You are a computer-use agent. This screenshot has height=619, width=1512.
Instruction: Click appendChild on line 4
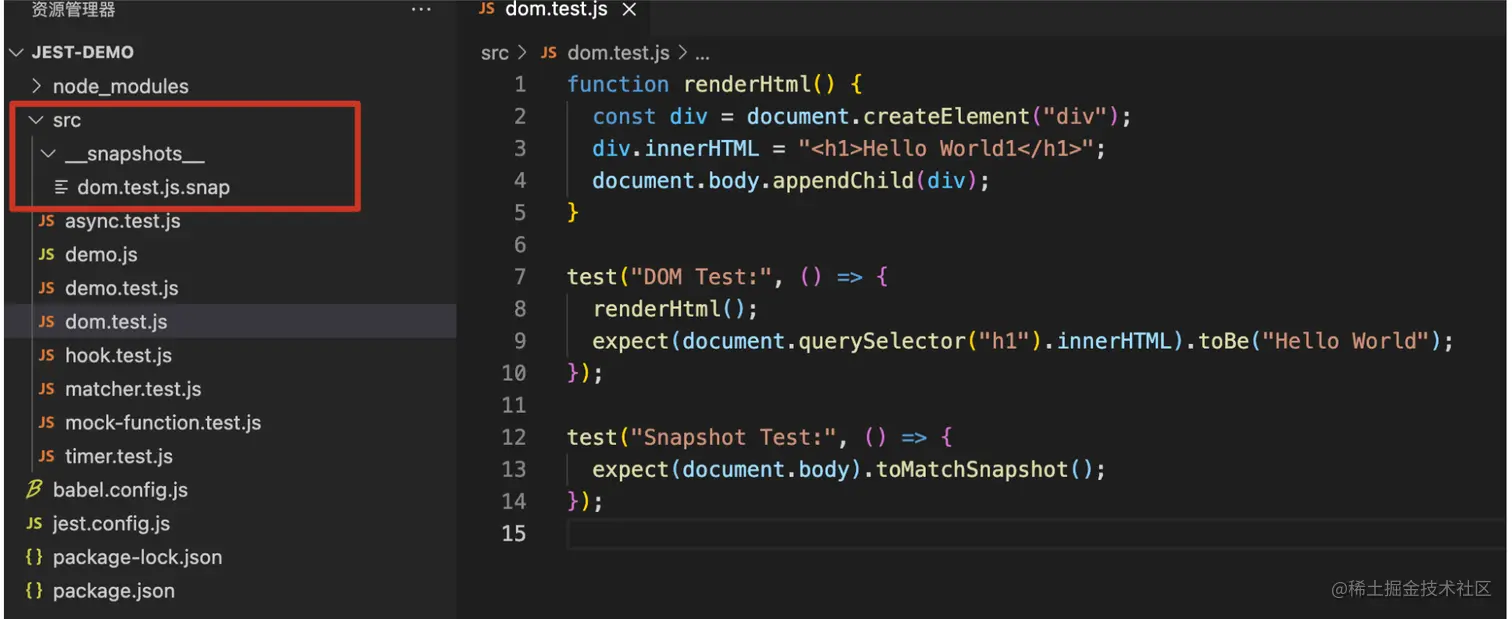point(843,181)
